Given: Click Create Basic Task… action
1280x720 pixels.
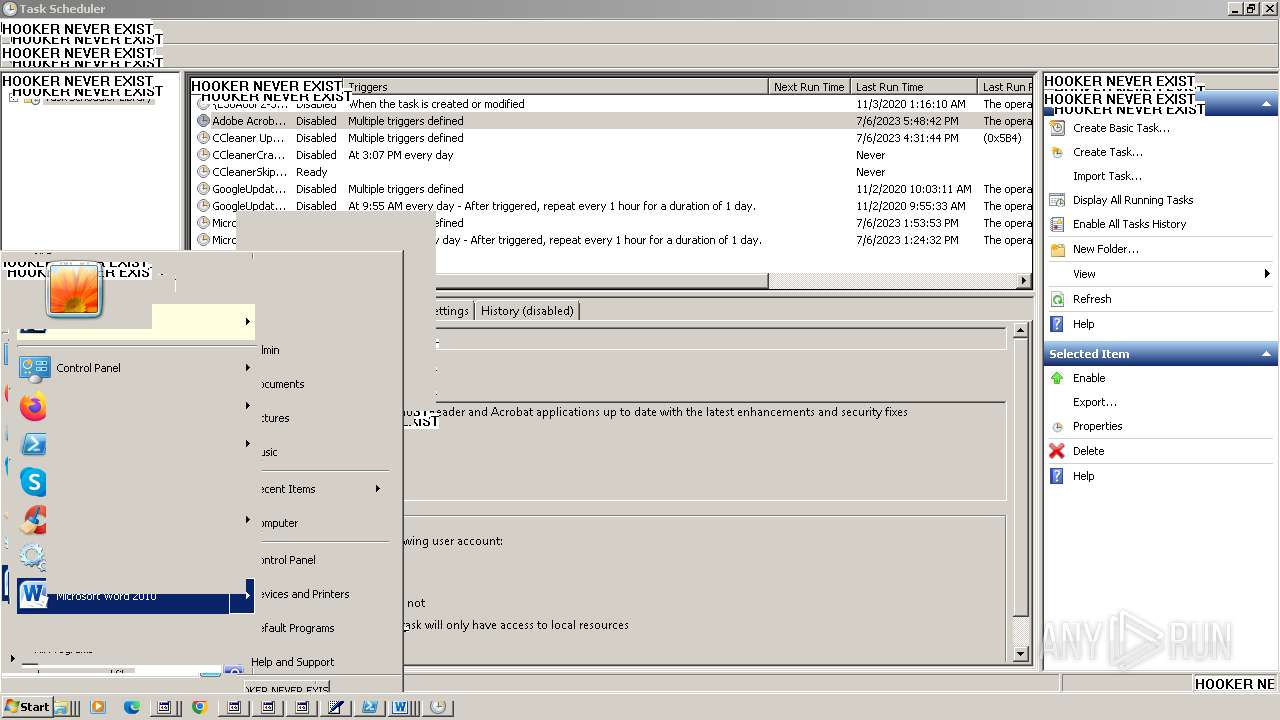Looking at the screenshot, I should tap(1121, 128).
